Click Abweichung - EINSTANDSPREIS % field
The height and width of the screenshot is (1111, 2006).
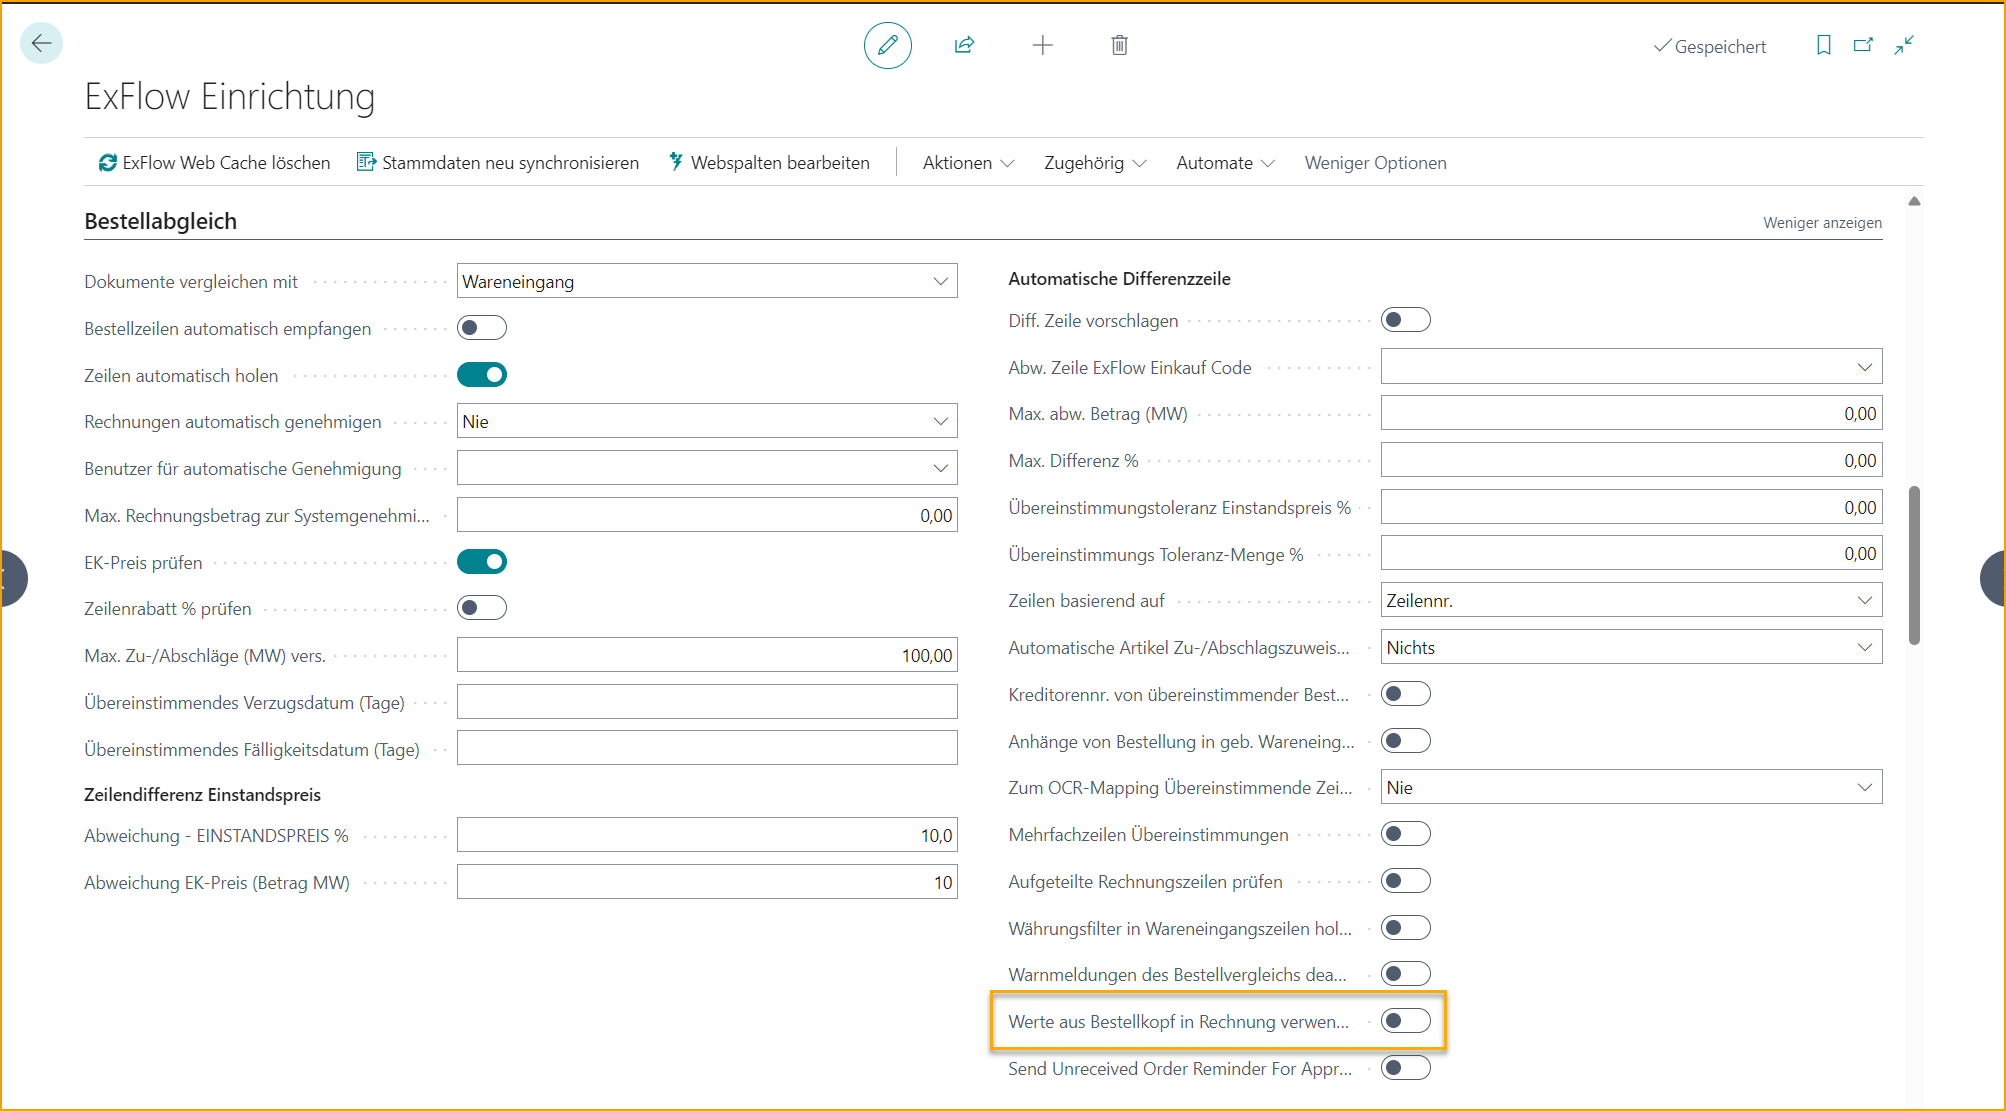point(707,835)
